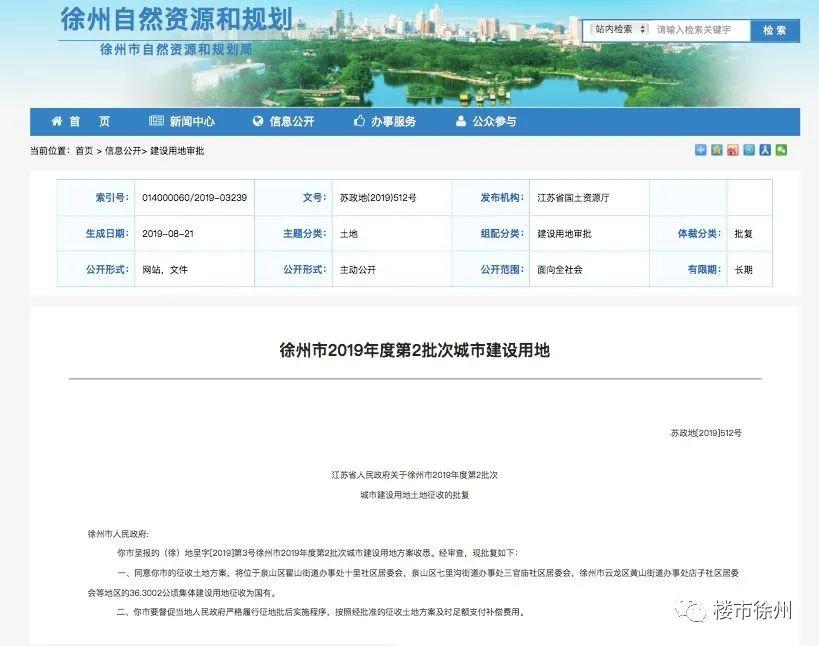Share via the yellow star Qzone icon
The image size is (819, 646).
pos(717,150)
